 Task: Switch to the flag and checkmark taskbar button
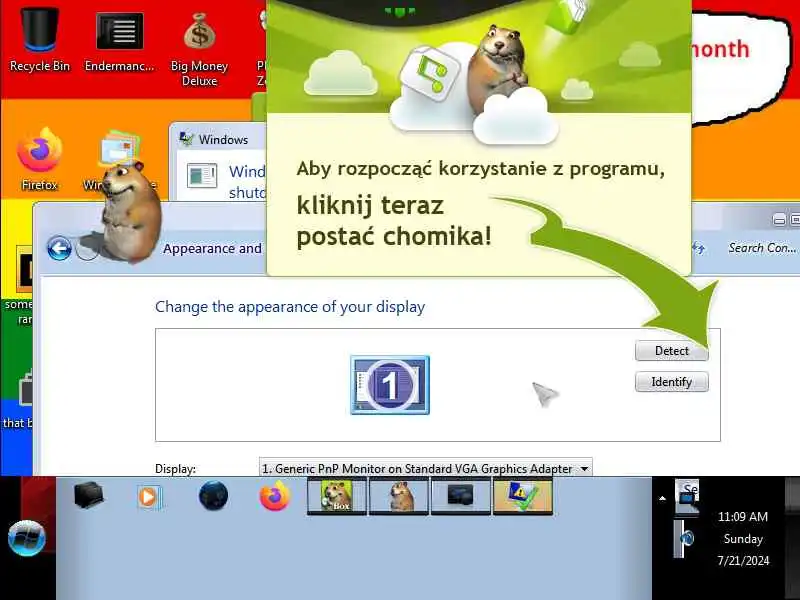tap(523, 496)
